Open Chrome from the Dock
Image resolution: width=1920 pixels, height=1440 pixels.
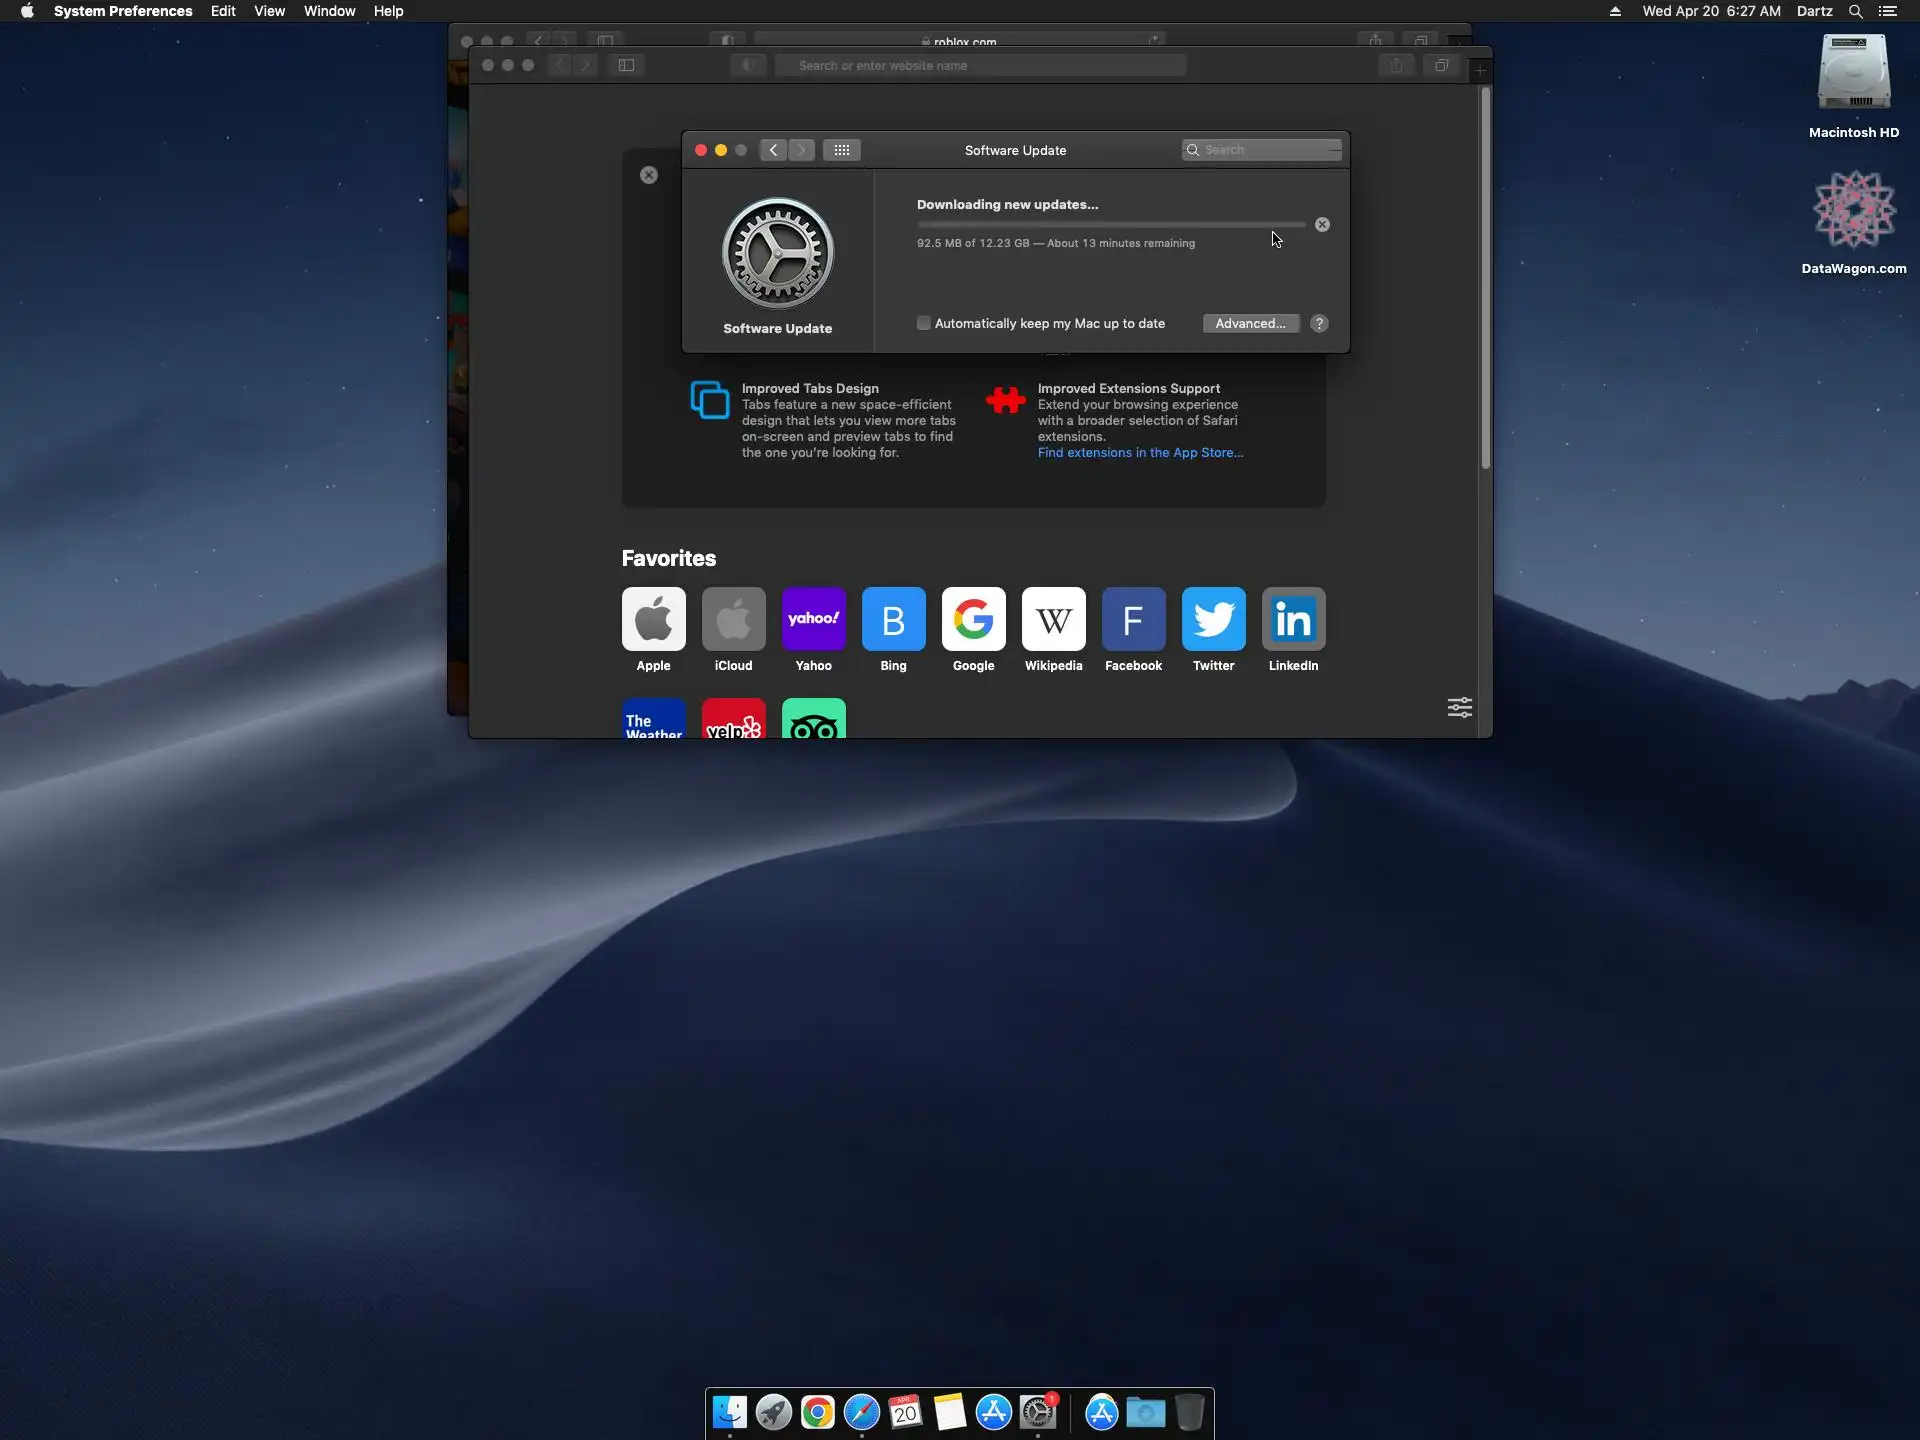(x=817, y=1412)
